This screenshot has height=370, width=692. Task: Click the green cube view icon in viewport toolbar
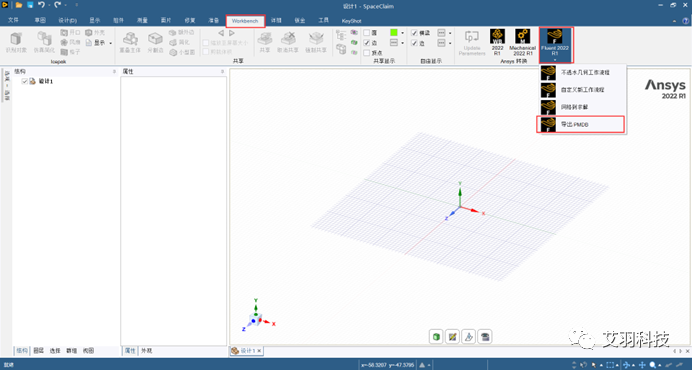point(436,337)
